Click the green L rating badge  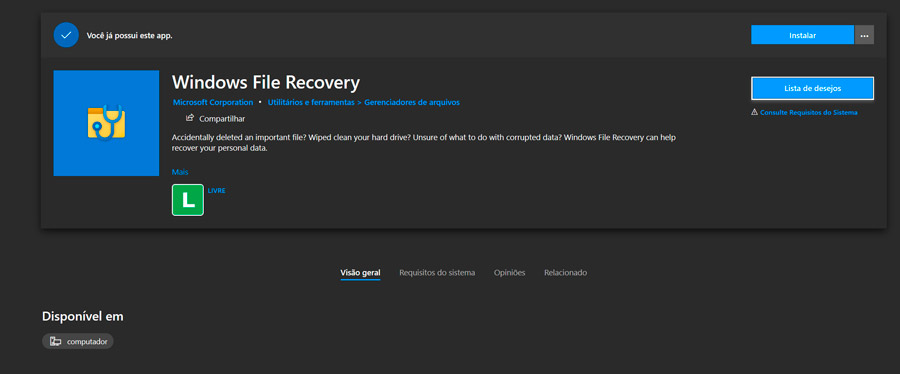pos(188,200)
